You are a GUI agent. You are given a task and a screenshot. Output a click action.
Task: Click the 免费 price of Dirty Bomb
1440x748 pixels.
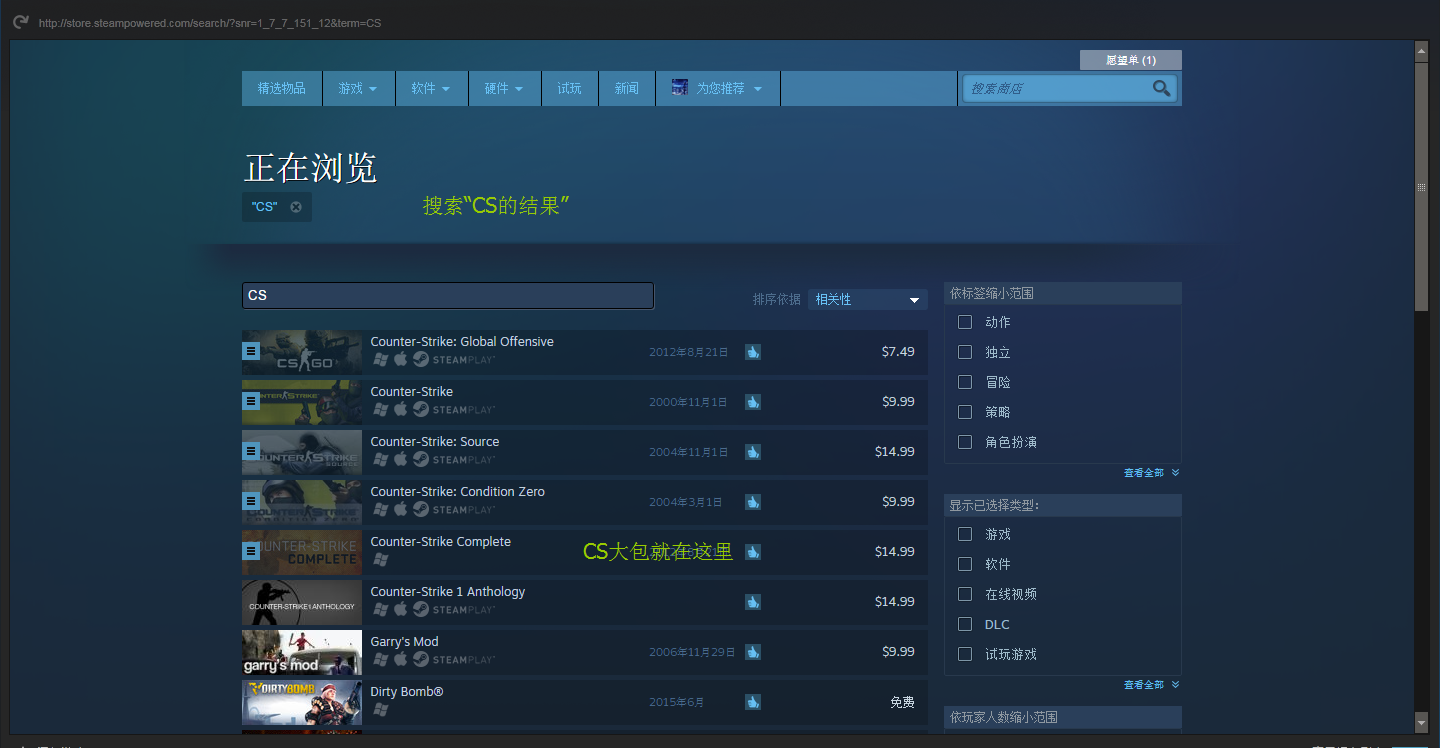(x=902, y=702)
